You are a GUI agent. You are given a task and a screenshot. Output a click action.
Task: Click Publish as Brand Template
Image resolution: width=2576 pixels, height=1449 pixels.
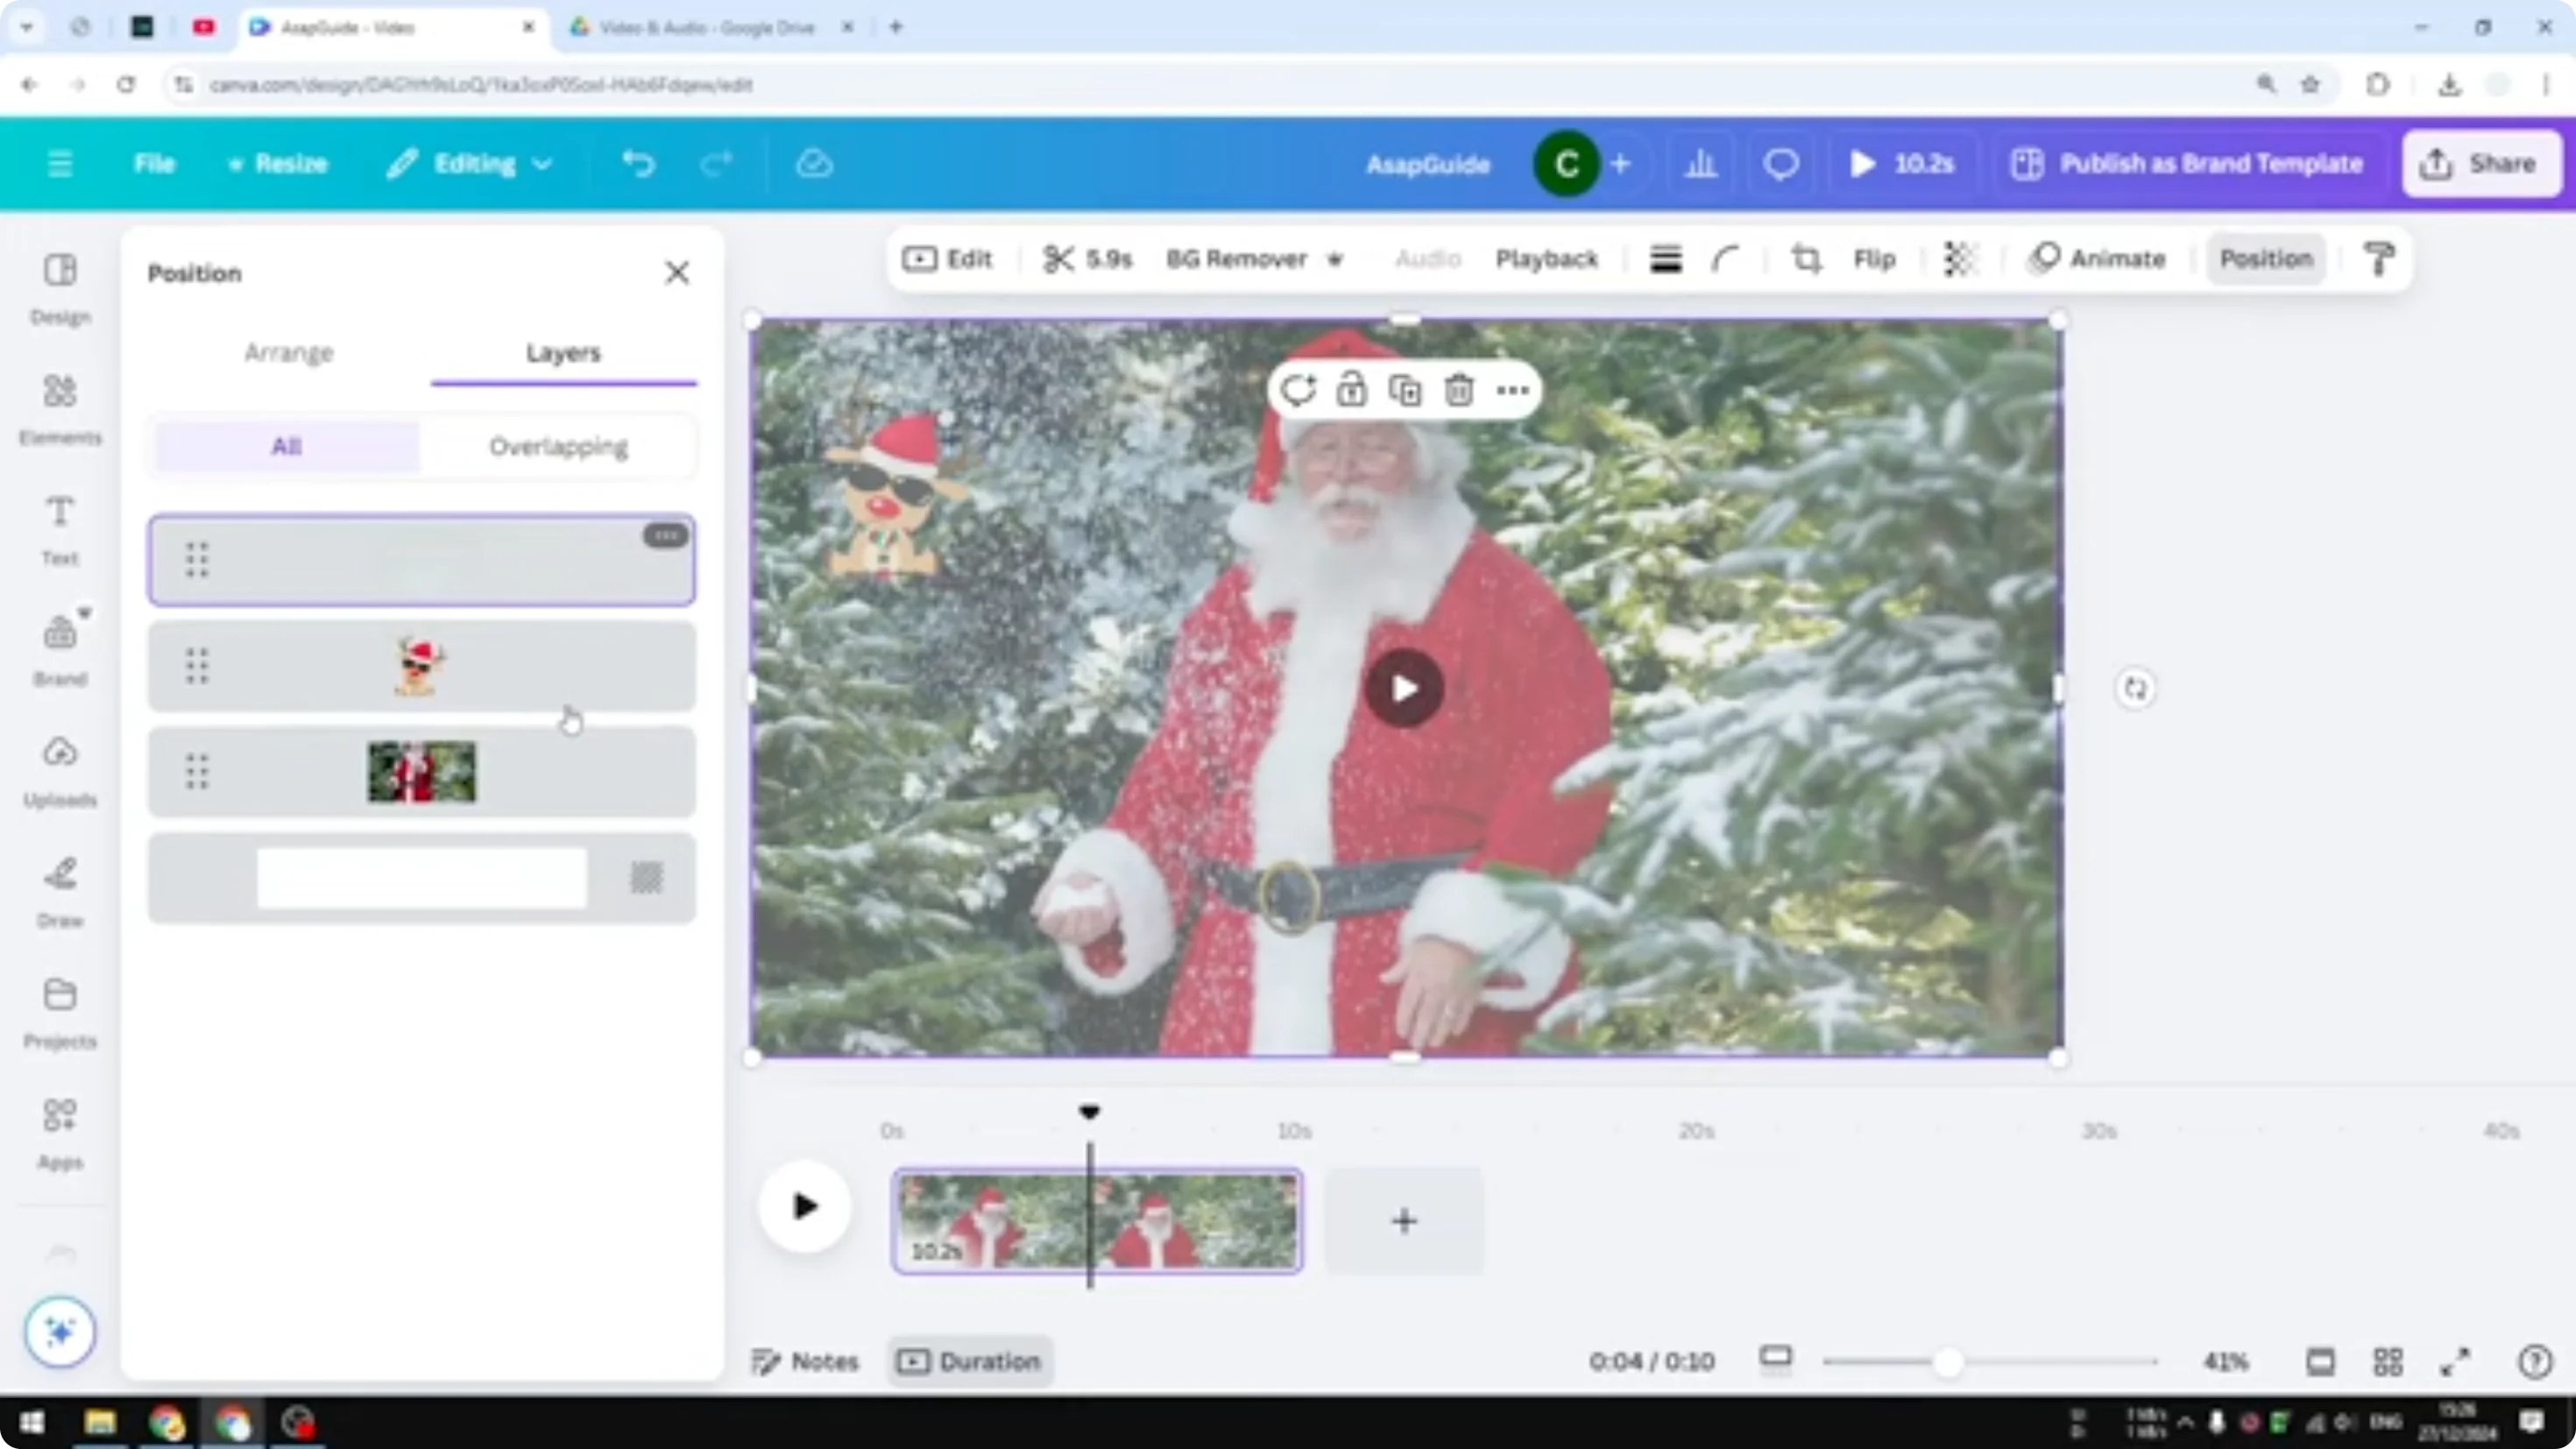[x=2186, y=163]
